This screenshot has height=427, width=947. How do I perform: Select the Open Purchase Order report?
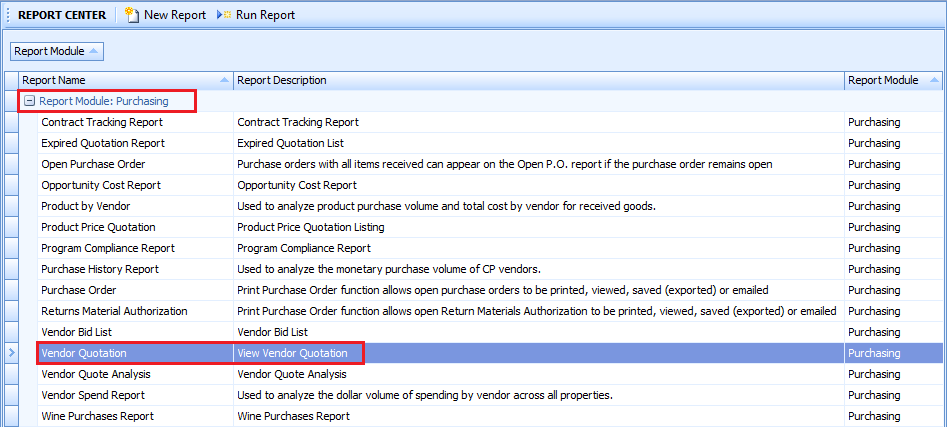(x=93, y=164)
